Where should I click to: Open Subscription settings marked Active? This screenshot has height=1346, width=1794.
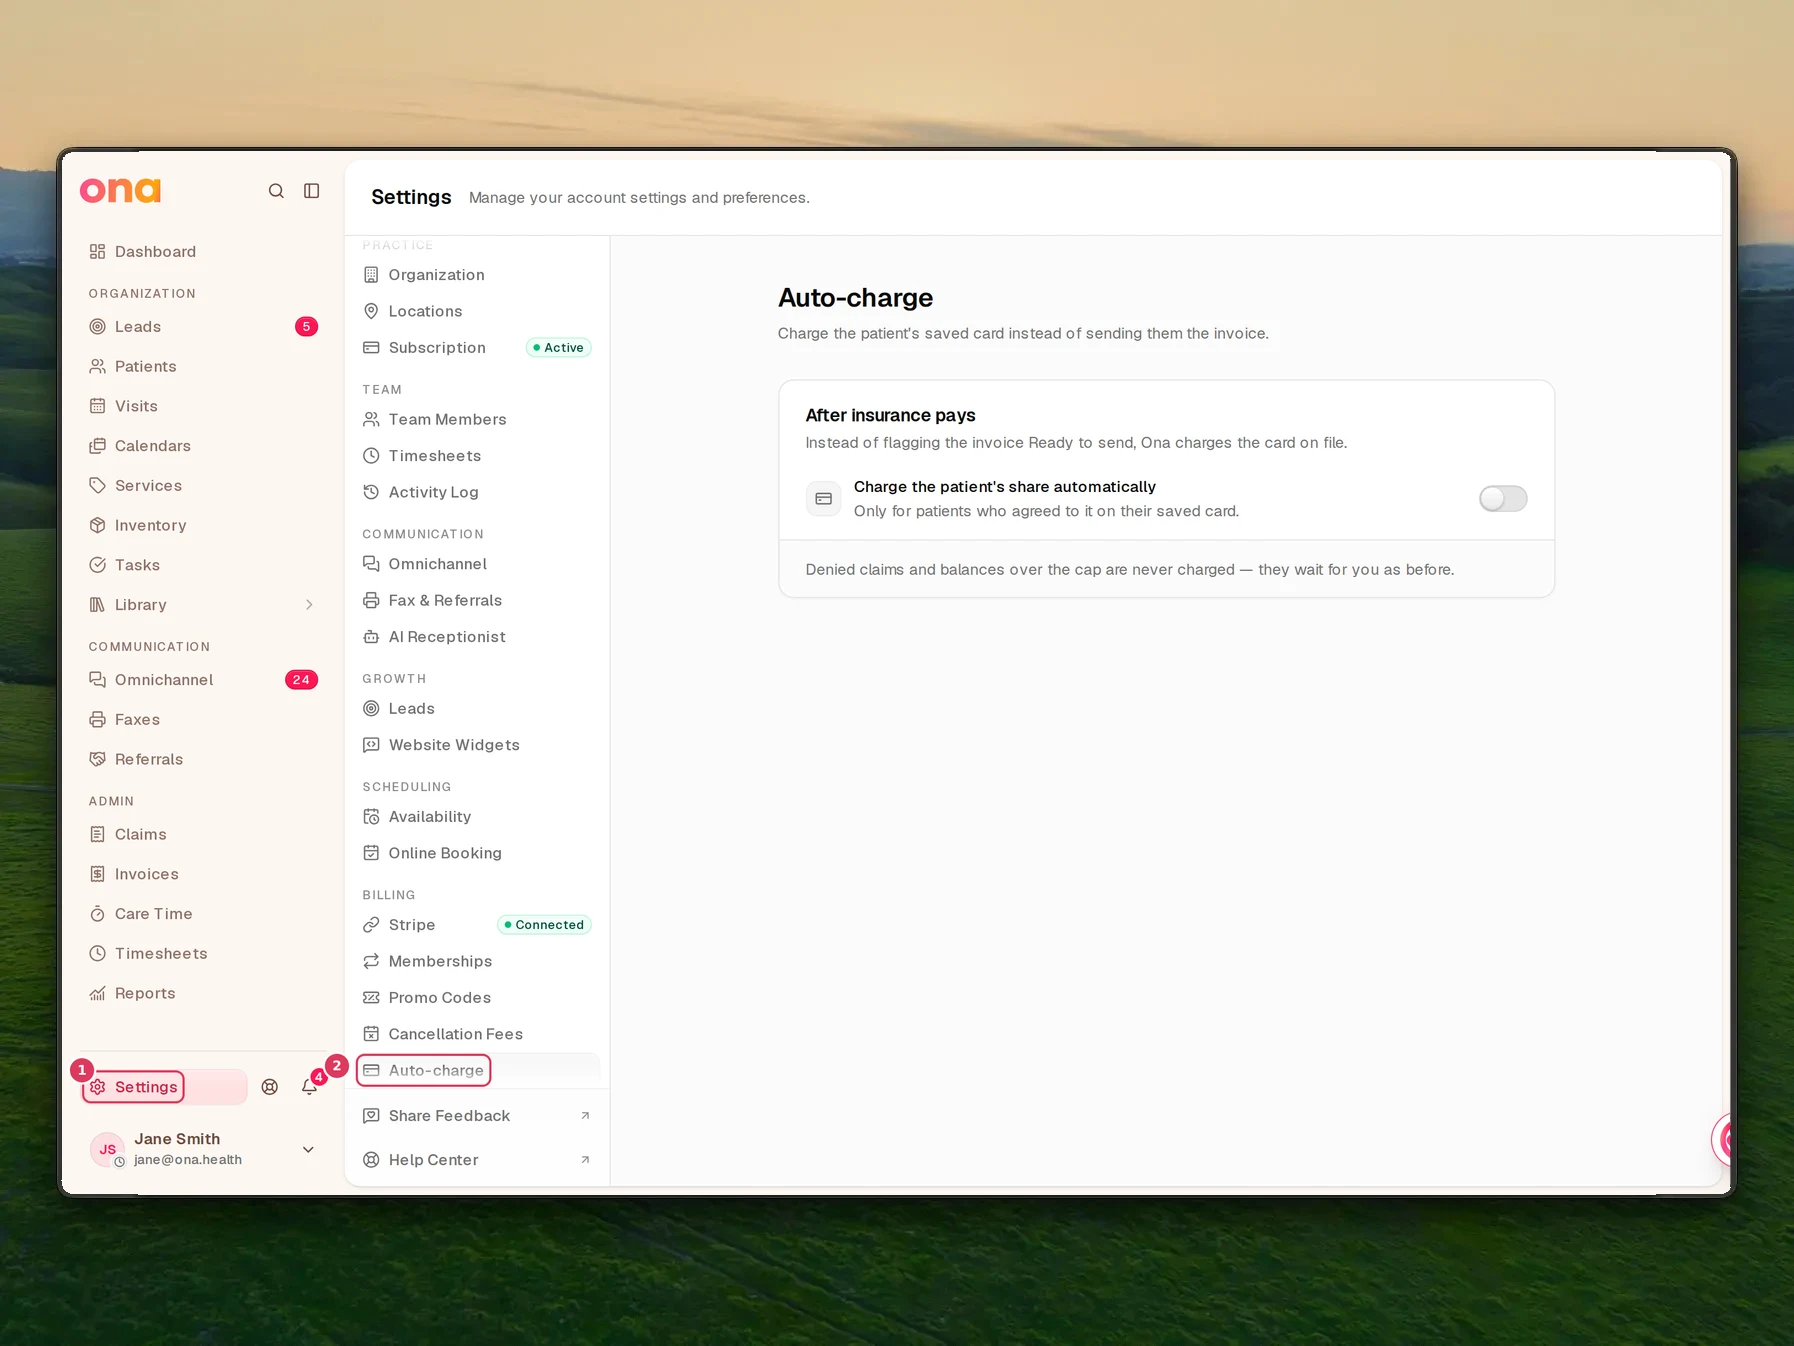pyautogui.click(x=477, y=348)
